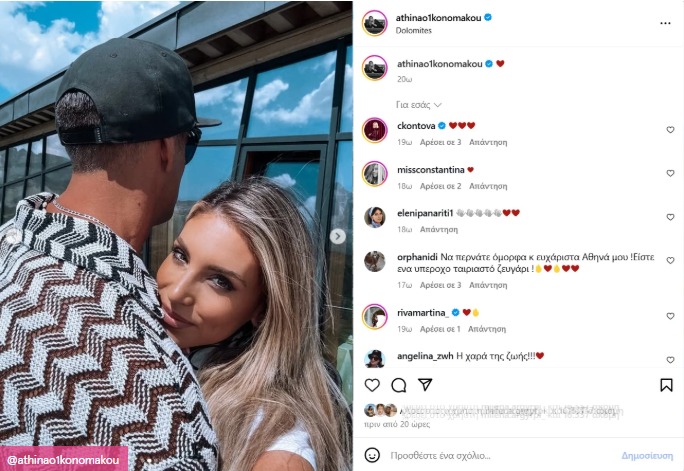The image size is (684, 471).
Task: Focus the 'Προσθέστε ένα σχόλιο' comment field
Action: (x=502, y=456)
